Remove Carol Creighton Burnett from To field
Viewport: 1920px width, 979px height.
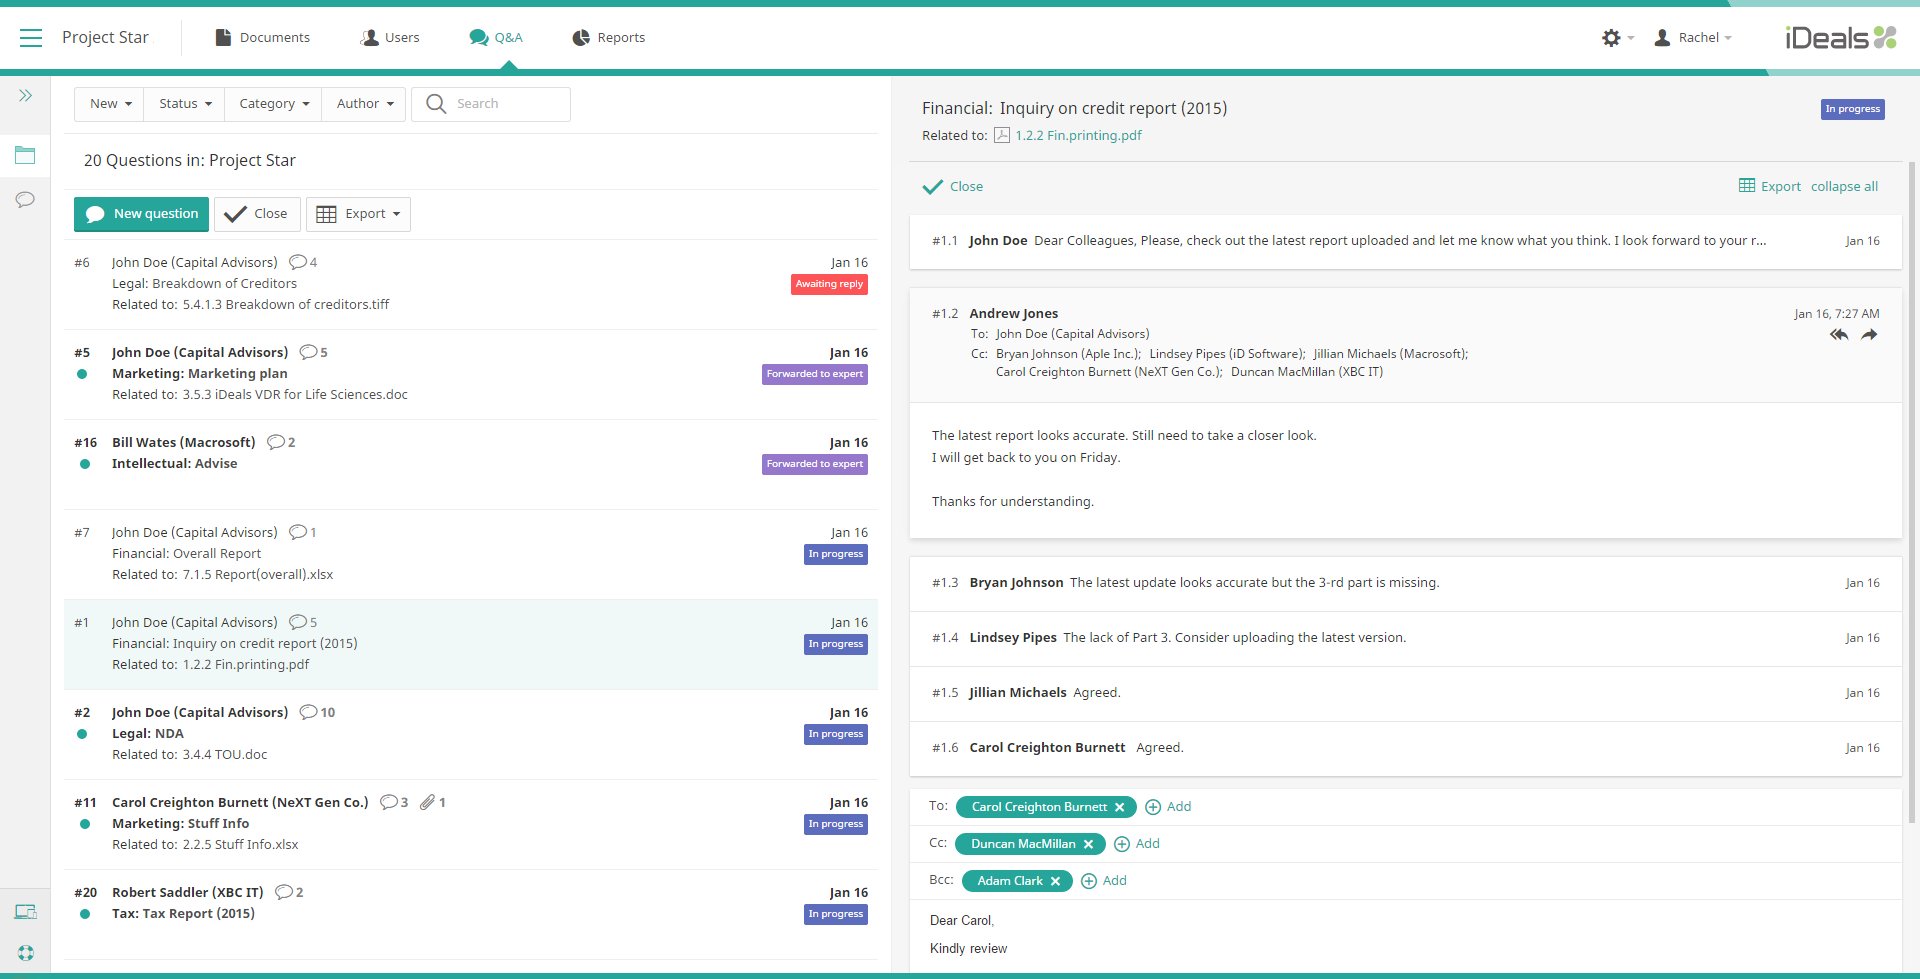1120,807
